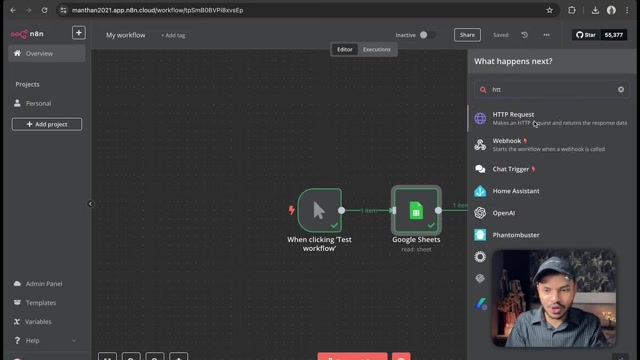640x360 pixels.
Task: Click the node search field
Action: click(551, 89)
